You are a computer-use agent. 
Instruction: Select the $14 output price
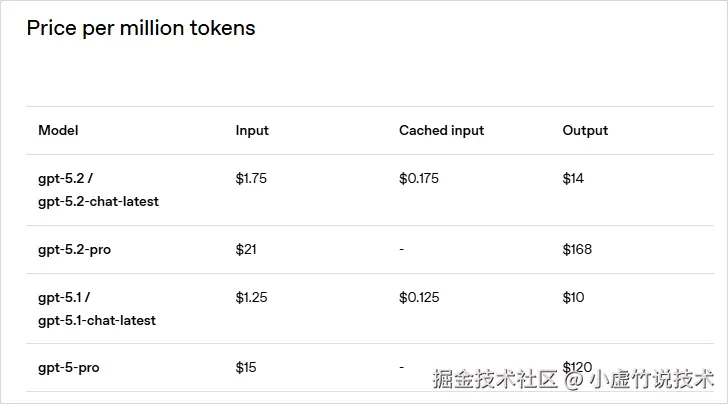tap(573, 179)
